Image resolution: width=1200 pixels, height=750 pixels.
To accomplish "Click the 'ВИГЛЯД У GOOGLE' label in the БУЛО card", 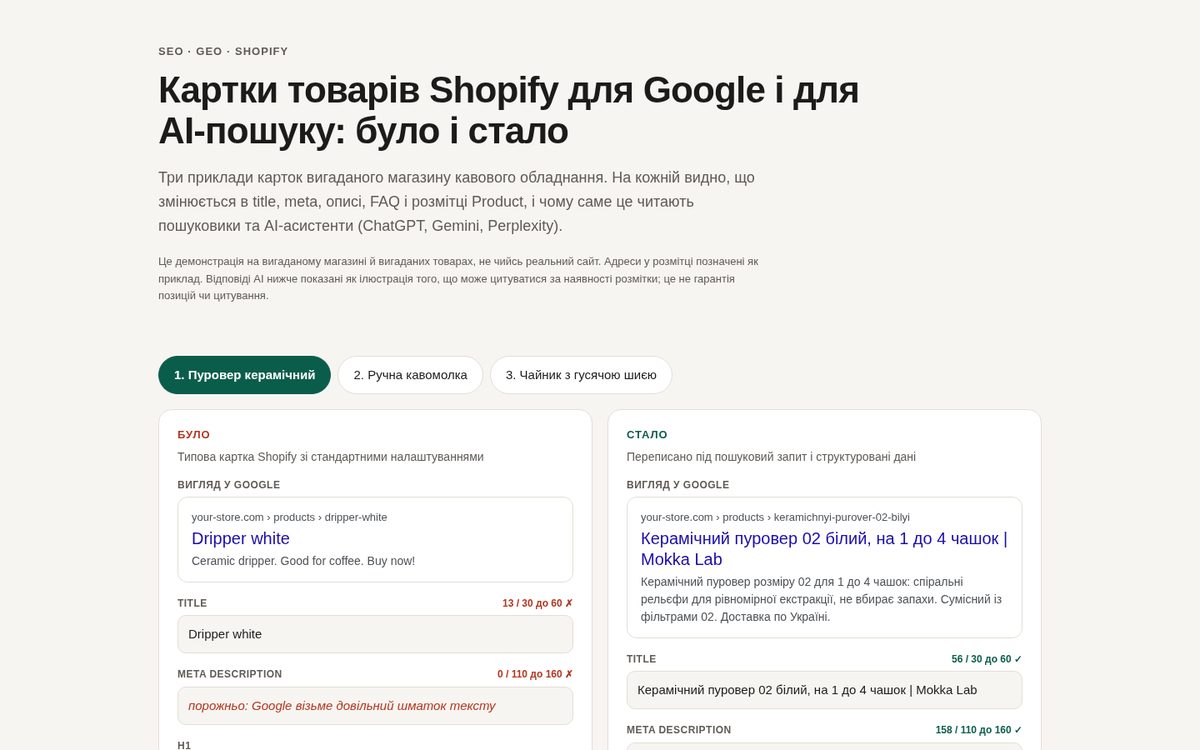I will coord(229,485).
